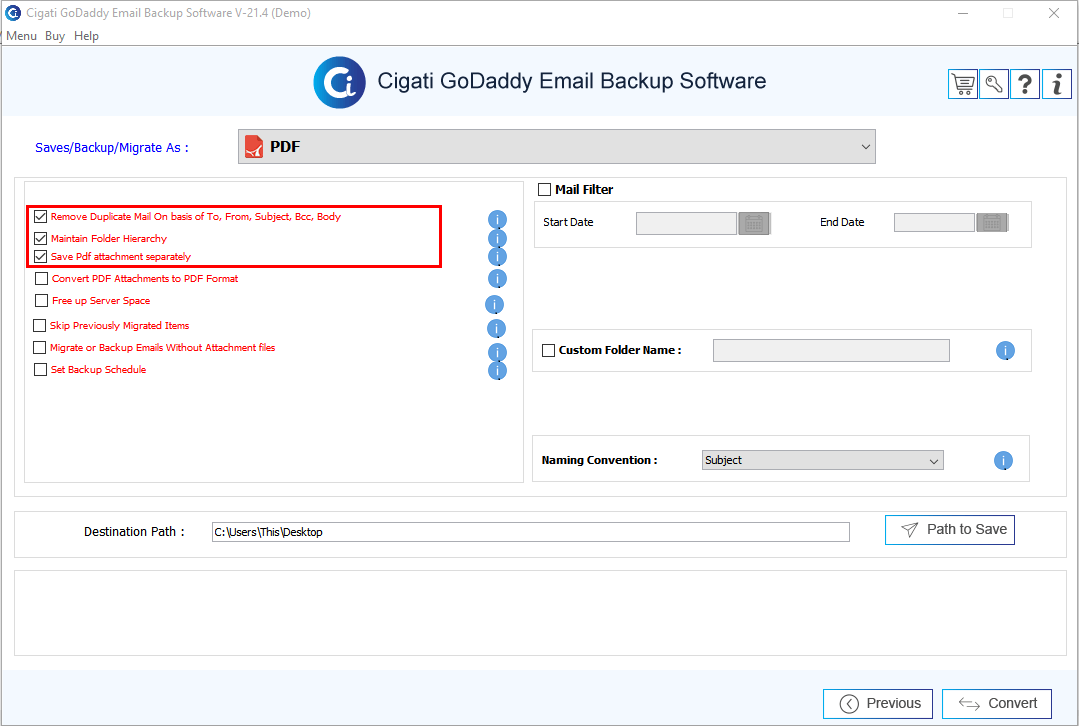Enable Set Backup Schedule checkbox
This screenshot has width=1079, height=726.
pyautogui.click(x=40, y=370)
